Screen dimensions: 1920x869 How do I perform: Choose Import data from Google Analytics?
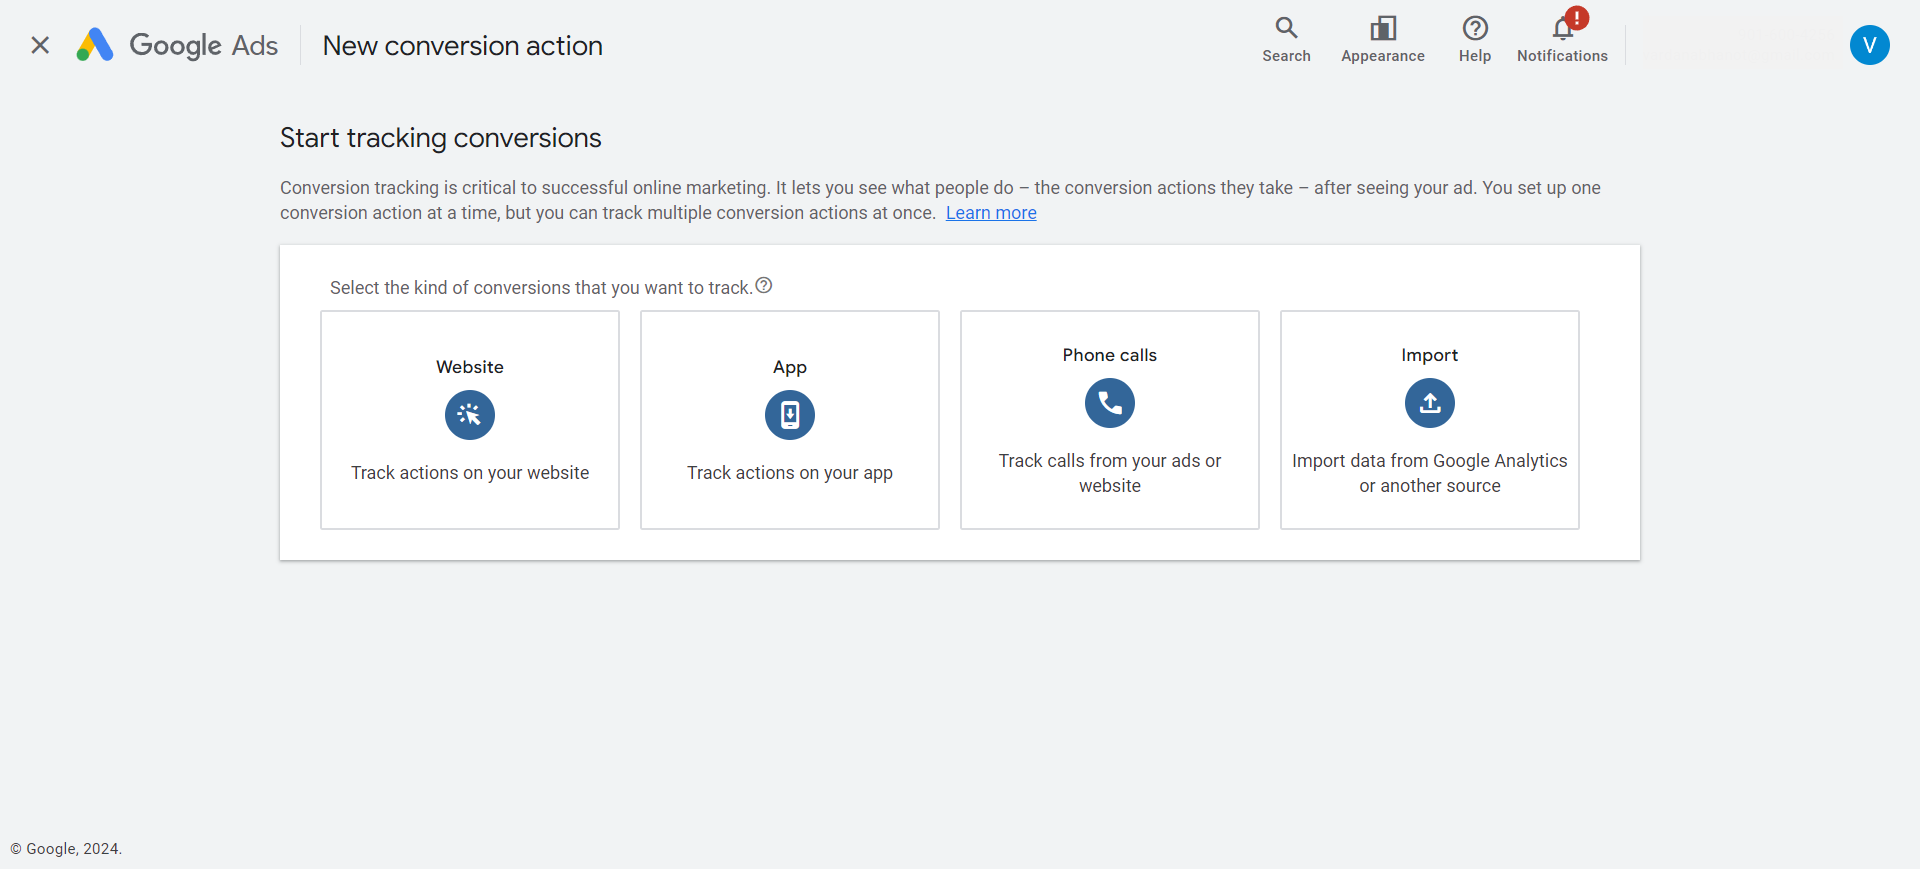click(1430, 473)
